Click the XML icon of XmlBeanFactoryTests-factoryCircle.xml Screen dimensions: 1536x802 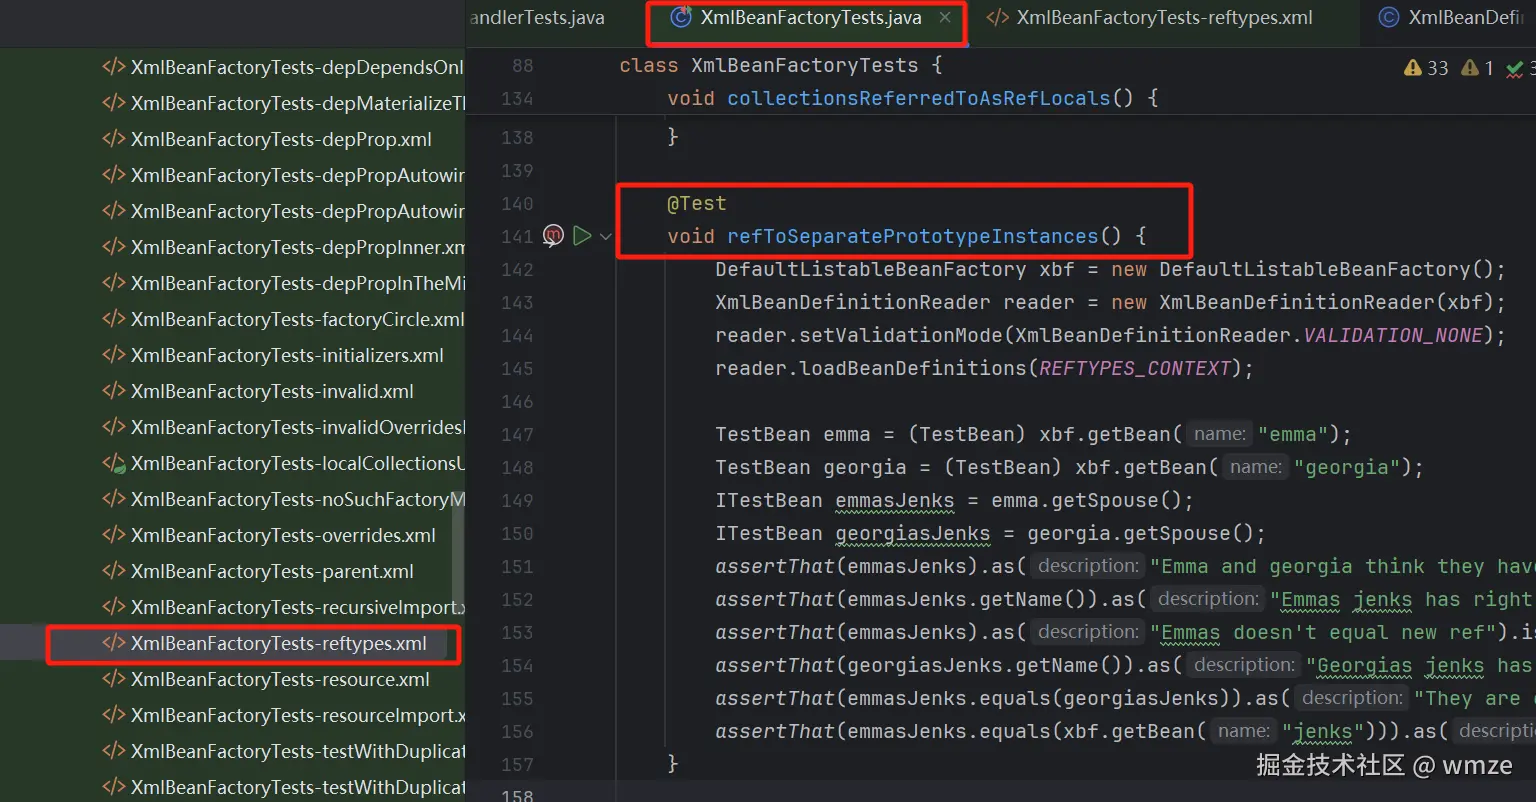click(x=114, y=319)
